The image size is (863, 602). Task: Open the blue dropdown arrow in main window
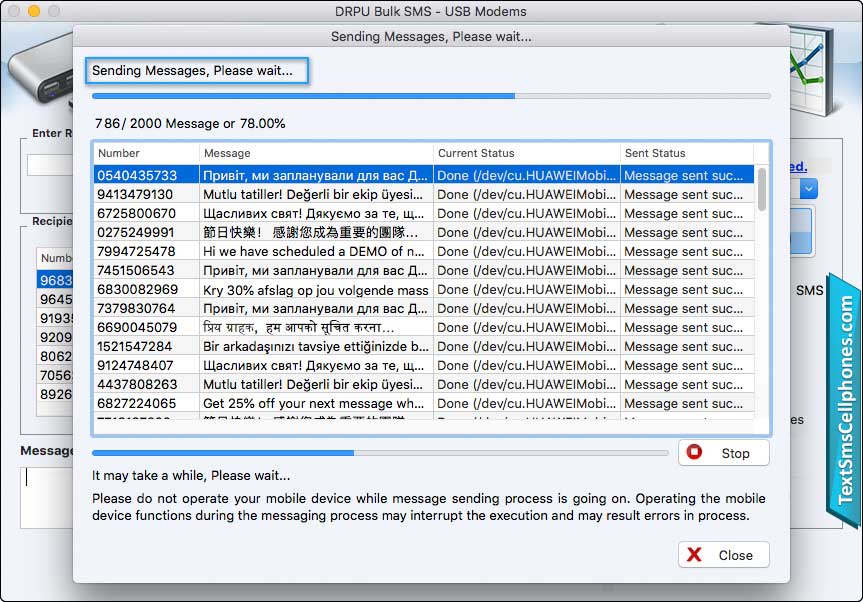pos(808,189)
